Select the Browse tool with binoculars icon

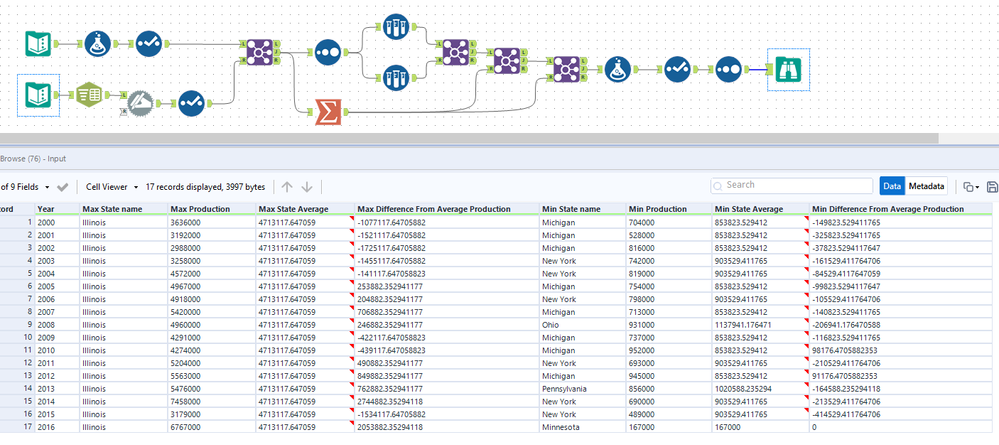[786, 70]
